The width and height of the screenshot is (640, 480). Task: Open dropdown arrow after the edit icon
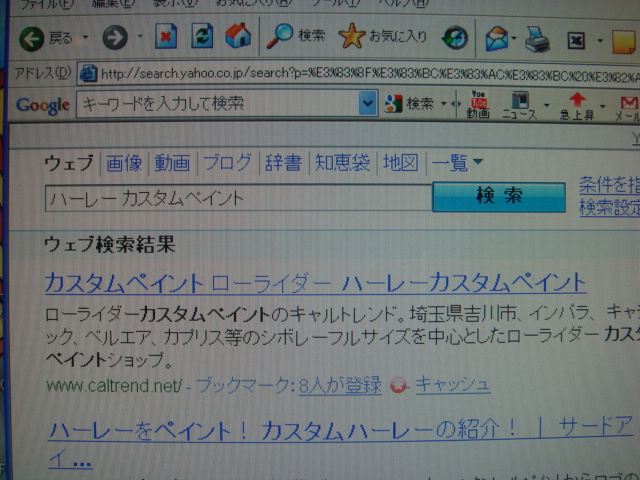[x=600, y=40]
